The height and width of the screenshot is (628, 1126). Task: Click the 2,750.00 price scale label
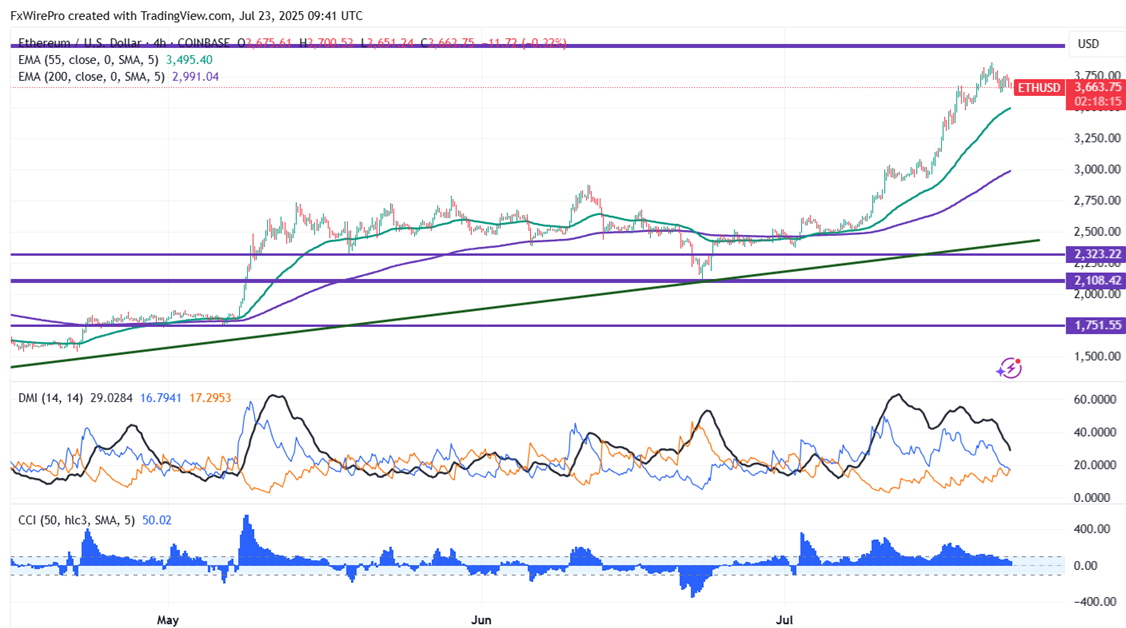click(1097, 200)
